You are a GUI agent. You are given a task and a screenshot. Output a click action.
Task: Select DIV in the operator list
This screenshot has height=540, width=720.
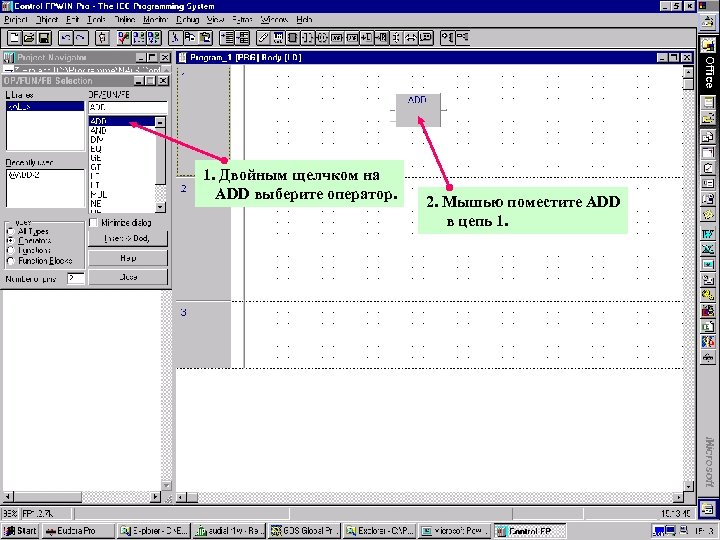(122, 140)
